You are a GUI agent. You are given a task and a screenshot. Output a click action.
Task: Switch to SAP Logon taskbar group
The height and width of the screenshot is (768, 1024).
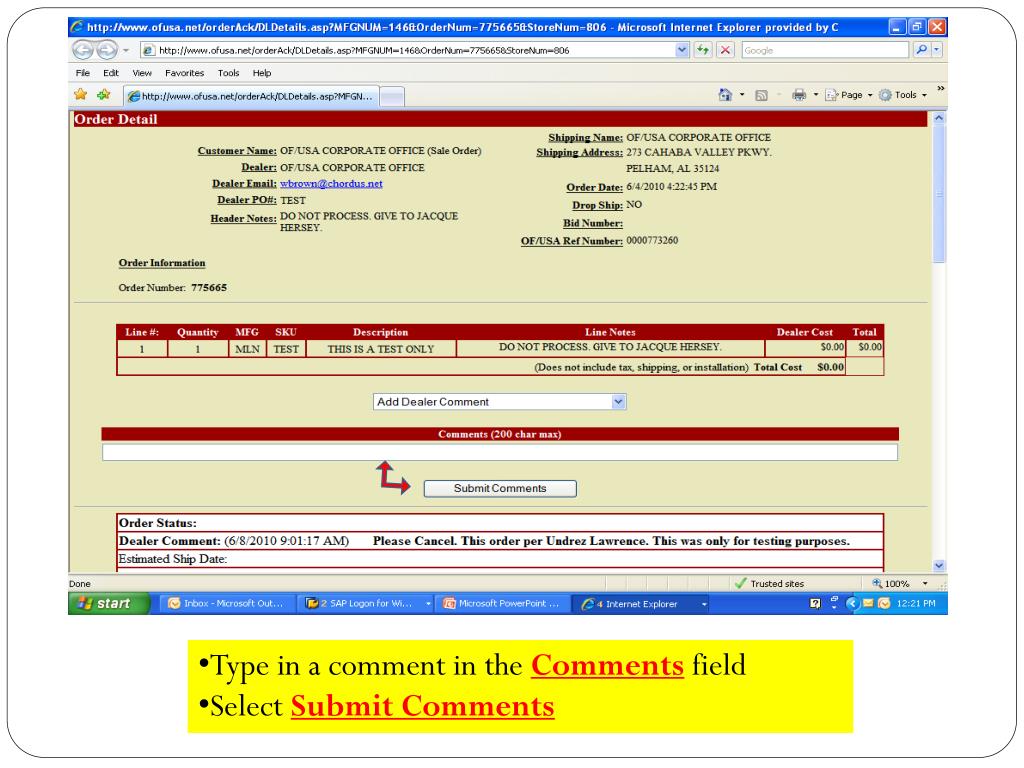point(367,603)
